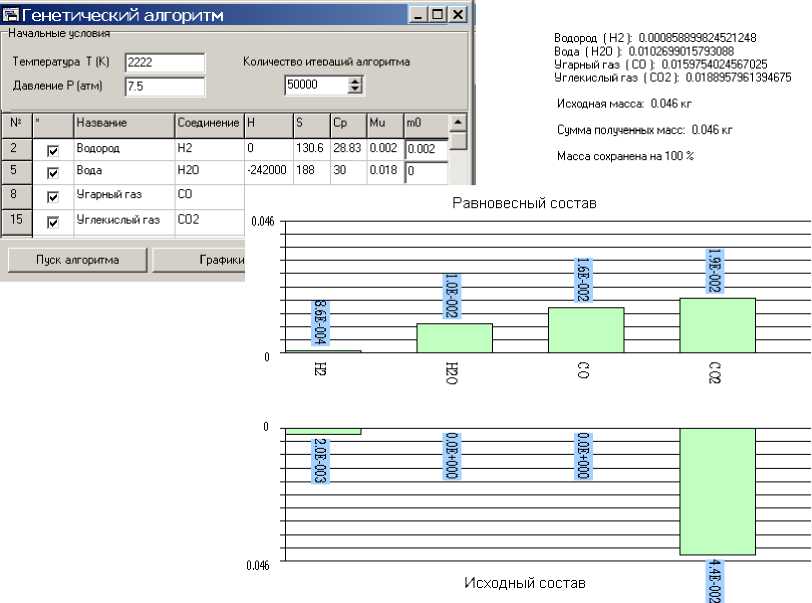
Task: Click the Название column header
Action: point(124,125)
